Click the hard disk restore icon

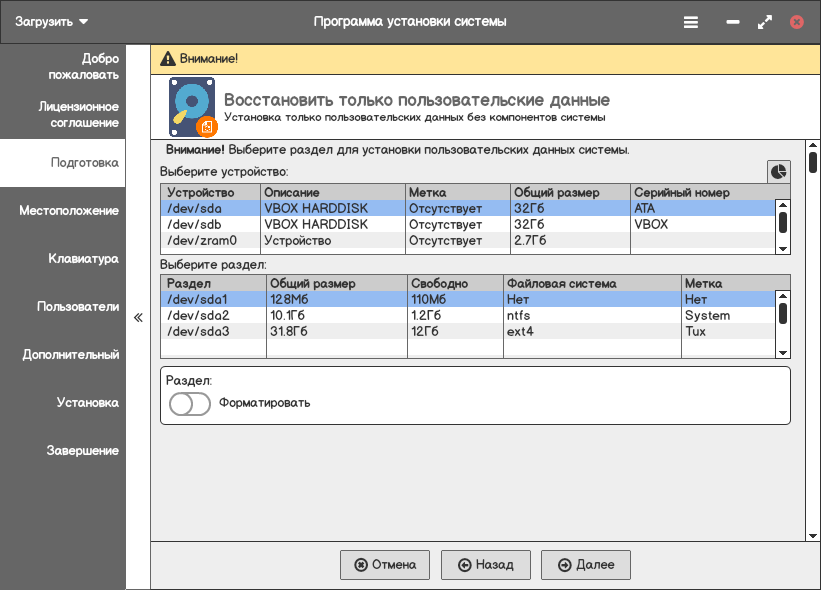click(192, 107)
